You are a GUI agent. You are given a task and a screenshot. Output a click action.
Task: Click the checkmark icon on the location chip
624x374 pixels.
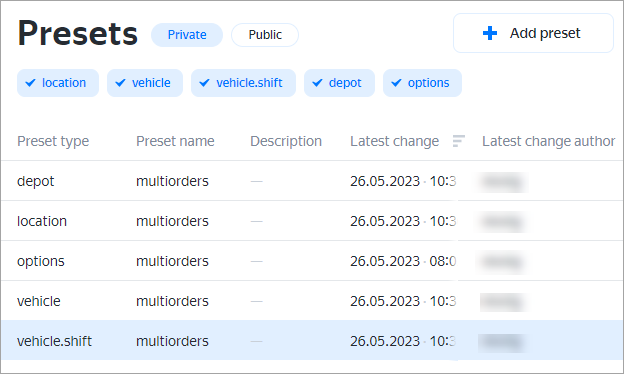click(30, 83)
